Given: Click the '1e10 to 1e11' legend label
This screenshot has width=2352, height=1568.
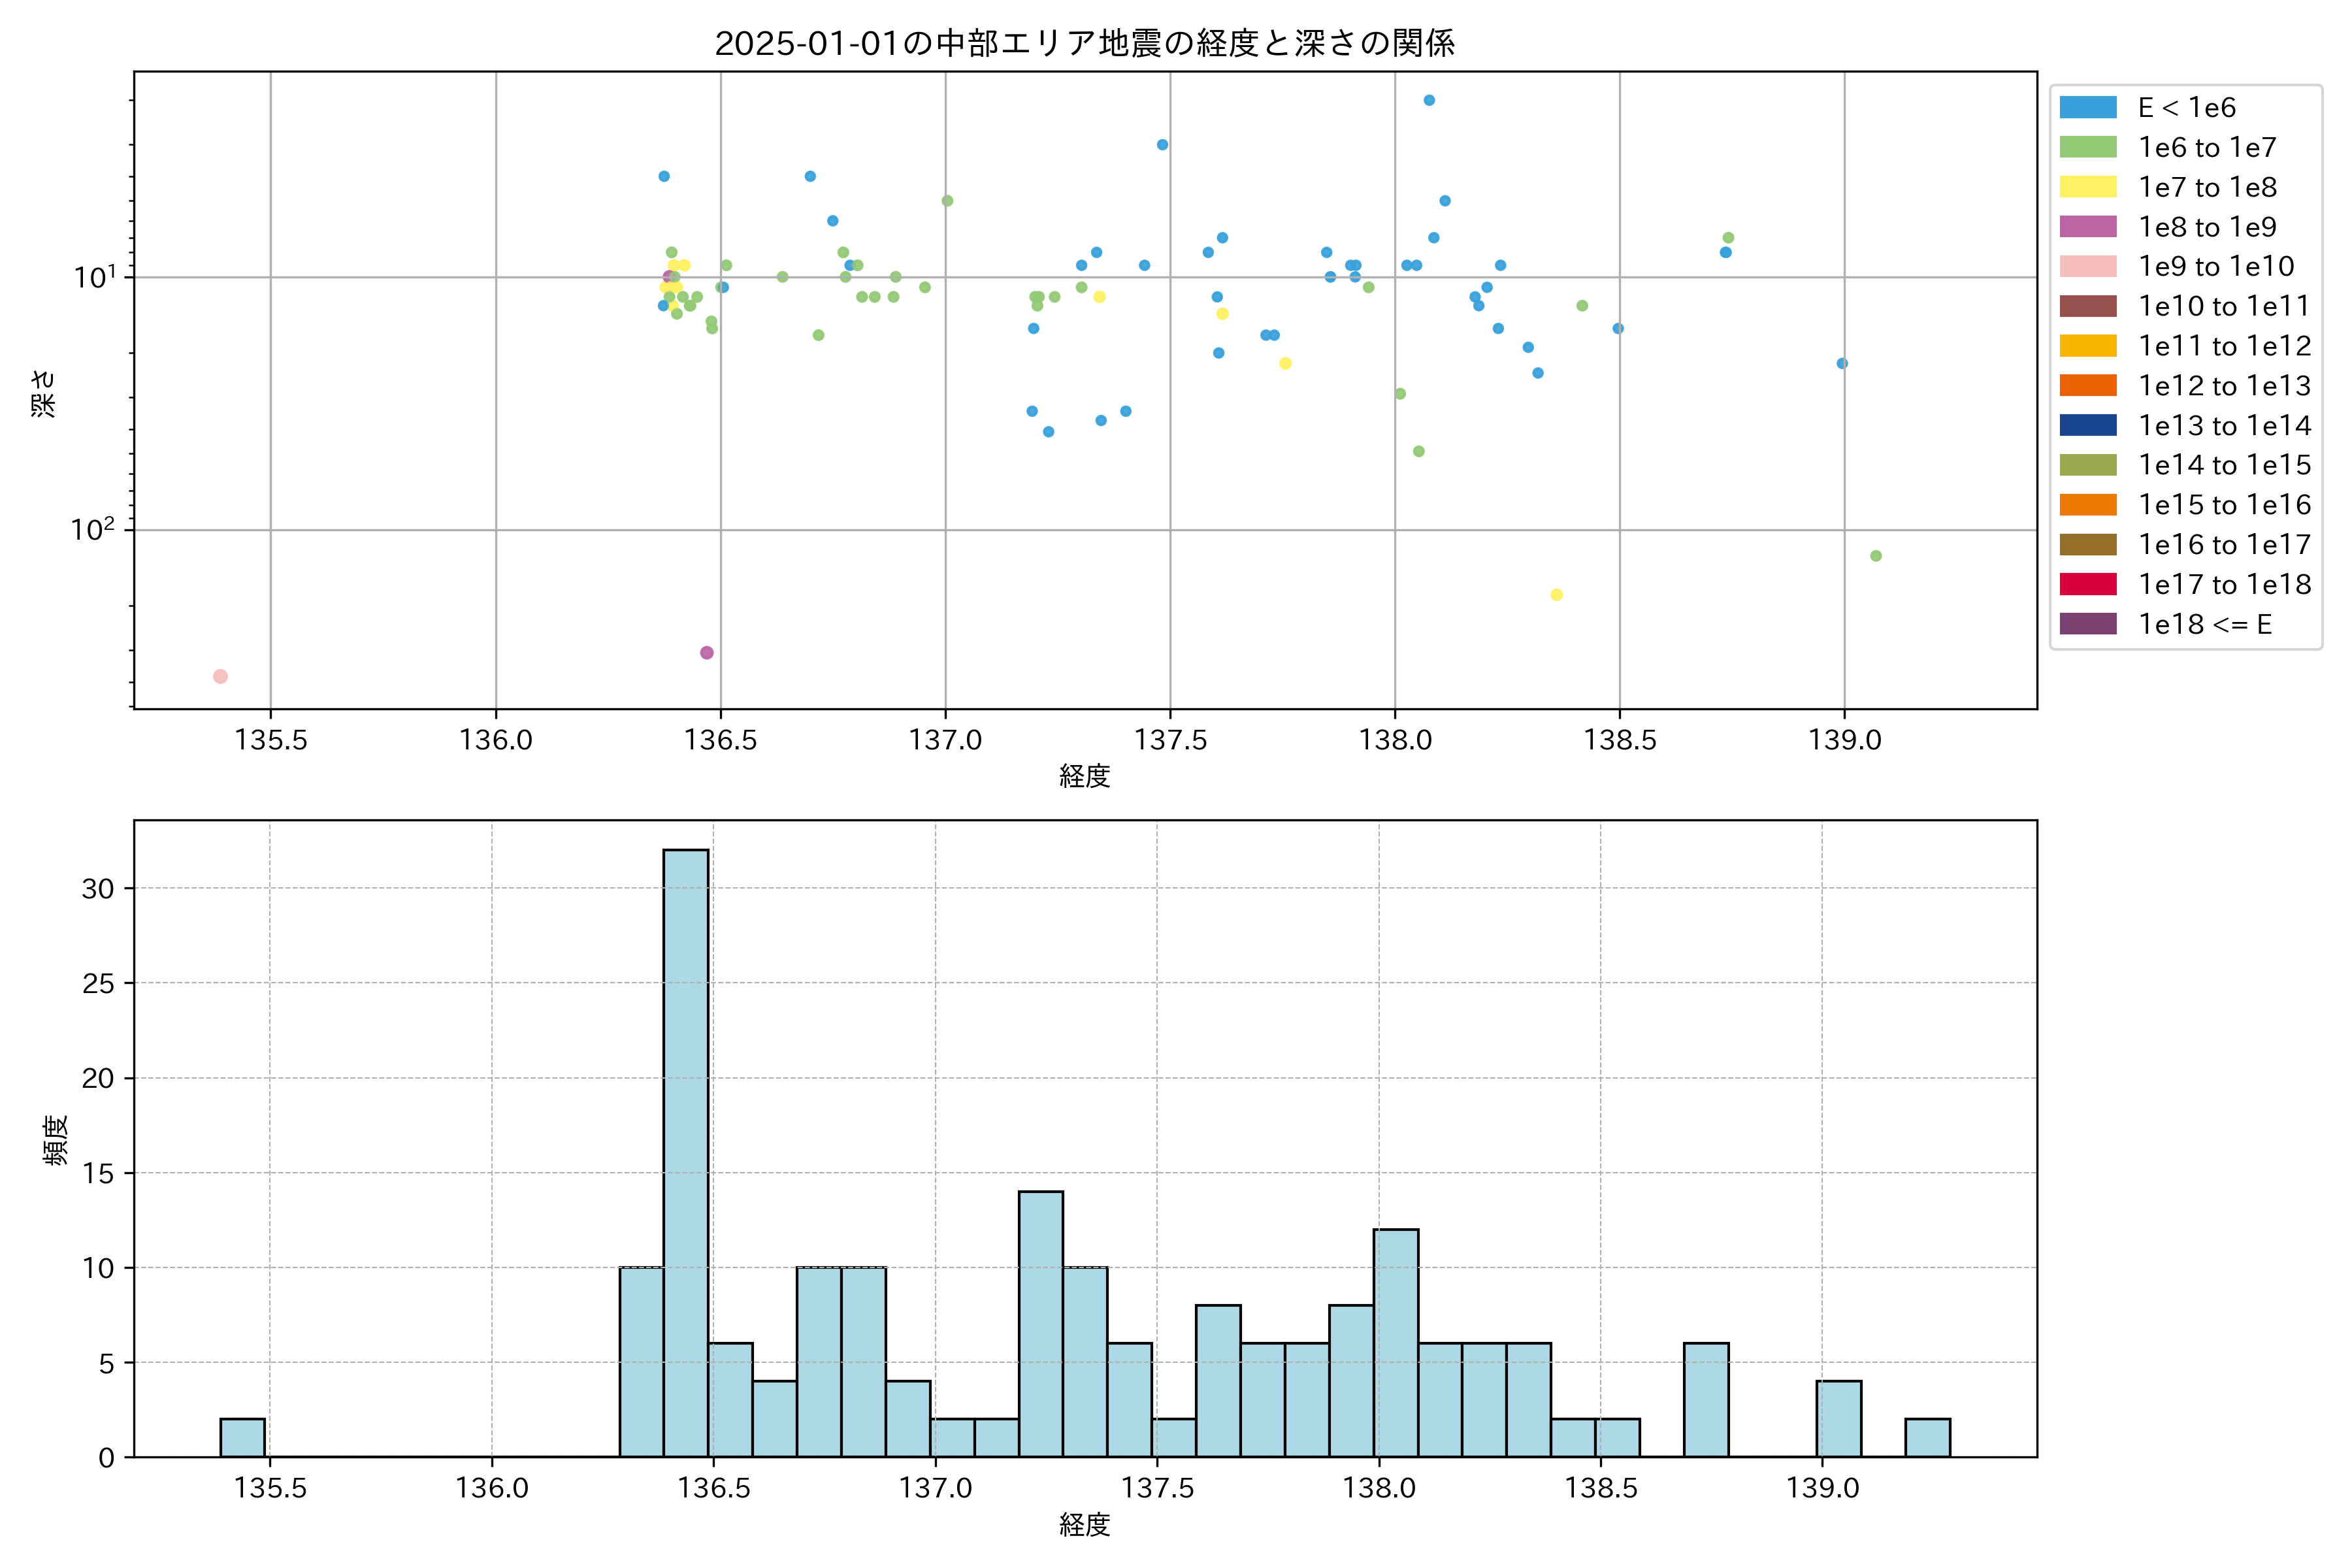Looking at the screenshot, I should pyautogui.click(x=2224, y=306).
